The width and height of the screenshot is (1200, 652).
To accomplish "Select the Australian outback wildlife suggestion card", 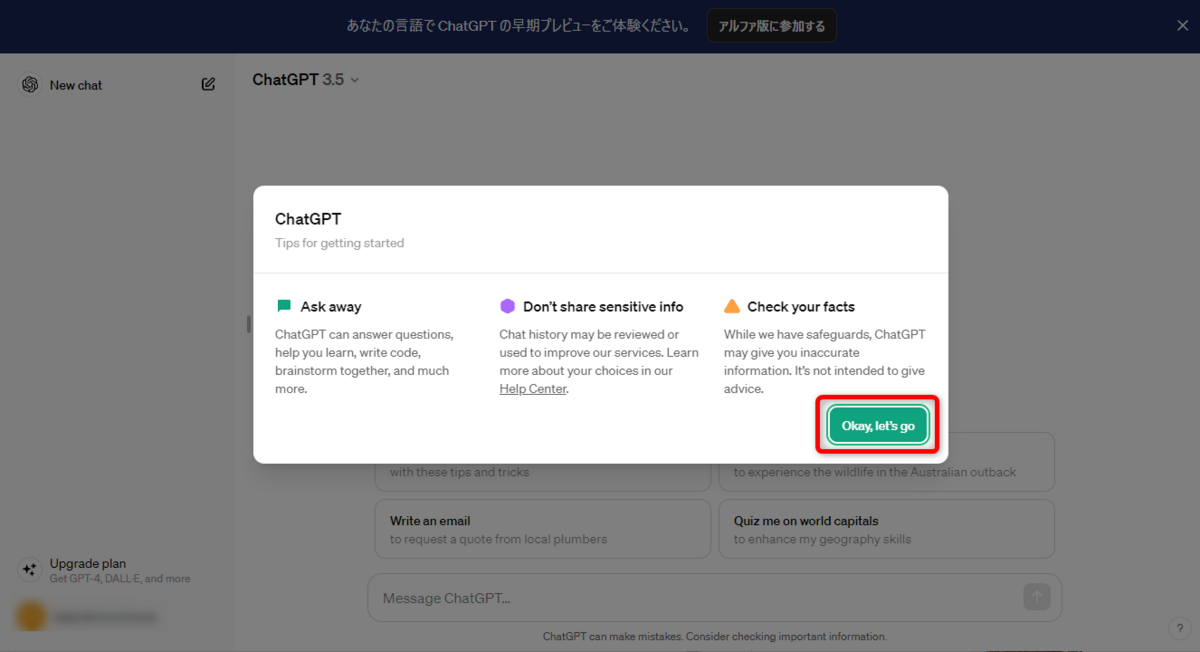I will 886,462.
